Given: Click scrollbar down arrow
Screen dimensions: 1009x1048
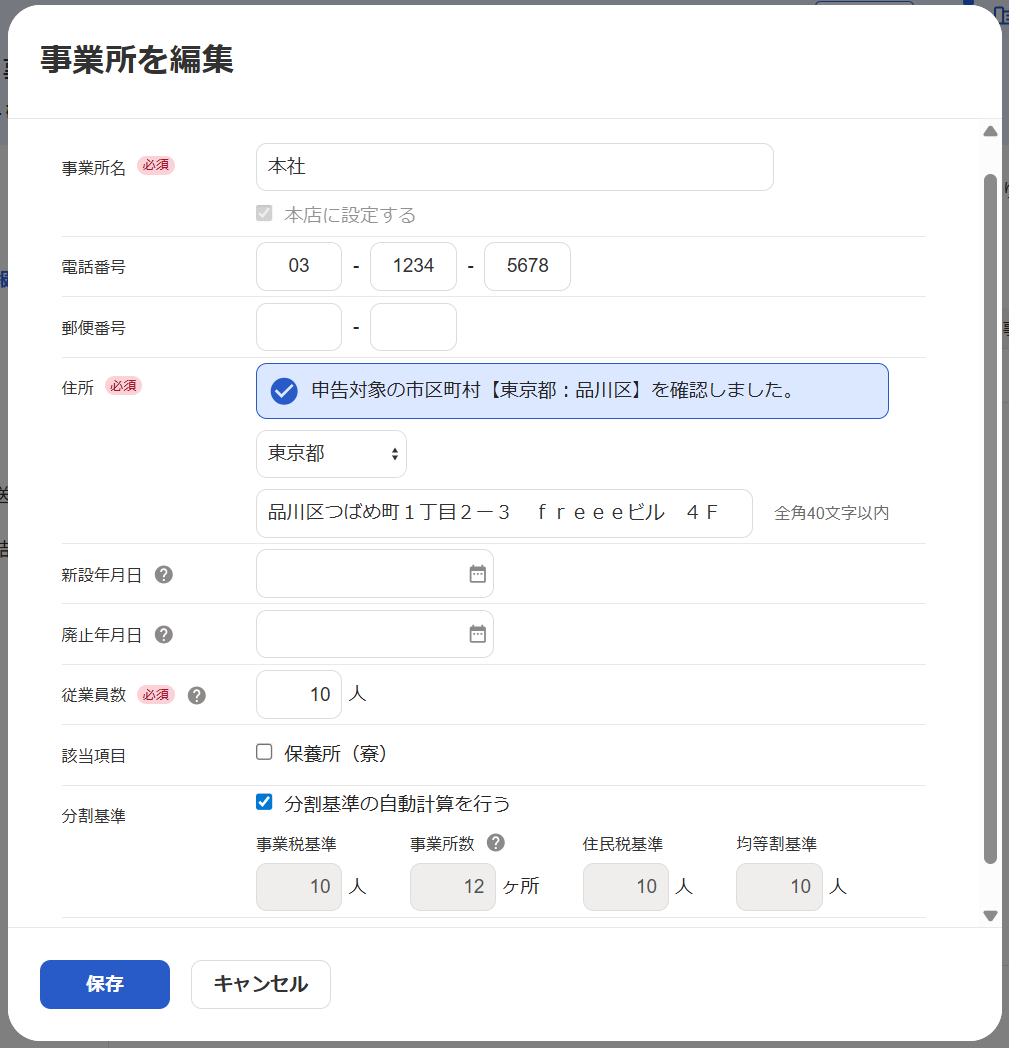Looking at the screenshot, I should coord(990,916).
